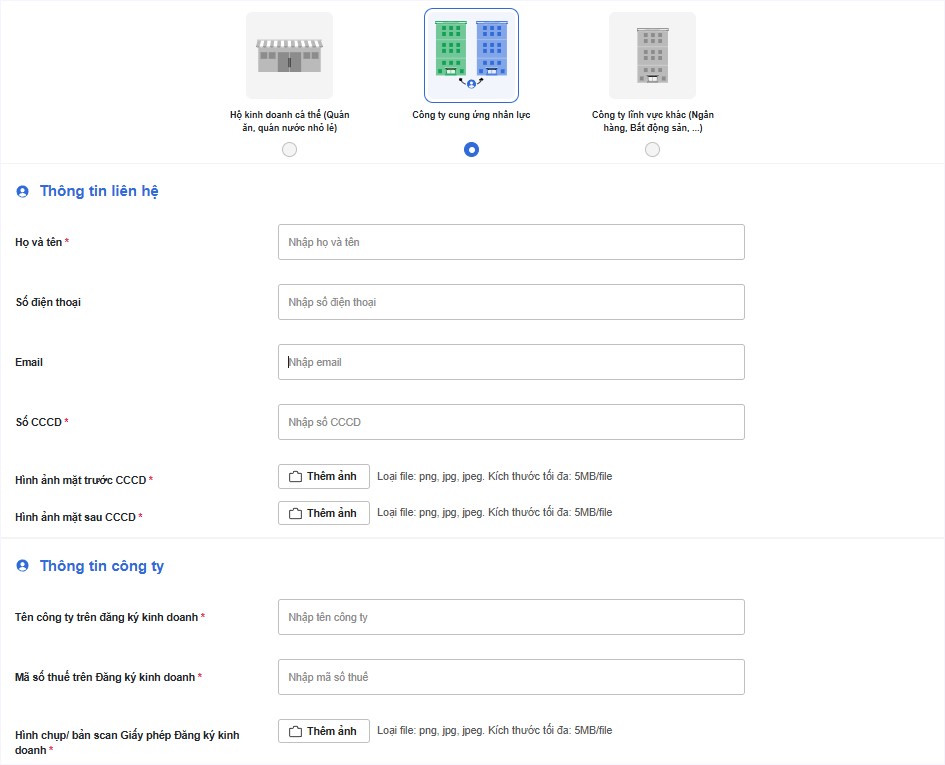Screen dimensions: 945x765
Task: Click the user icon beside Thông tin liên hệ
Action: (x=22, y=192)
